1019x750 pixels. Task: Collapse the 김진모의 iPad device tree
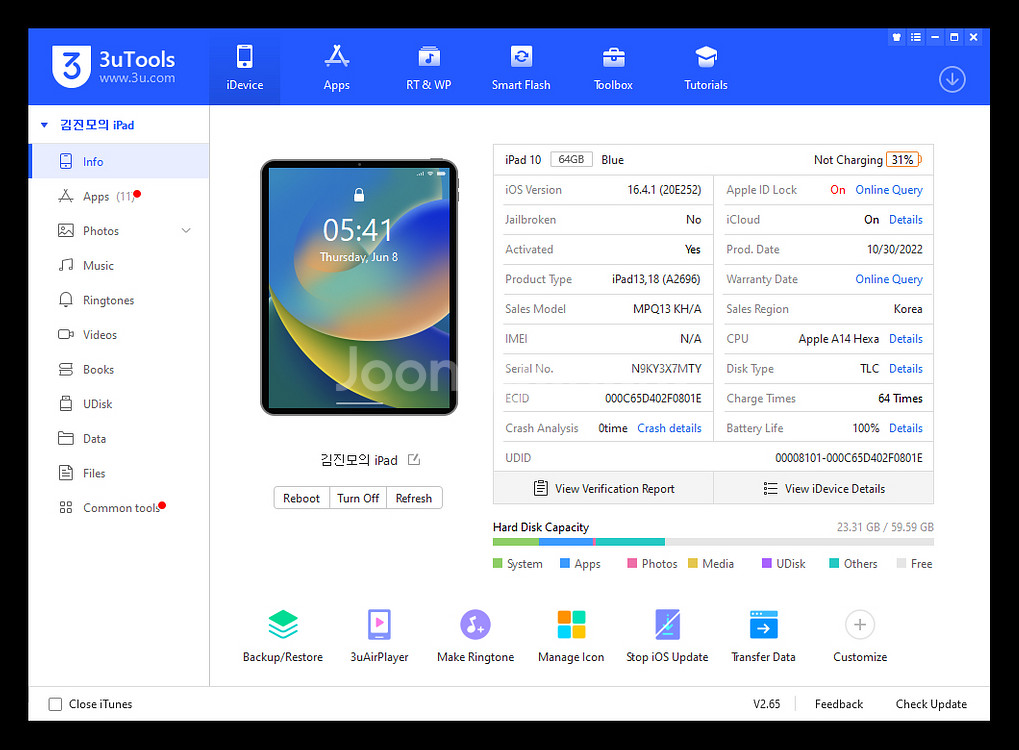[44, 125]
